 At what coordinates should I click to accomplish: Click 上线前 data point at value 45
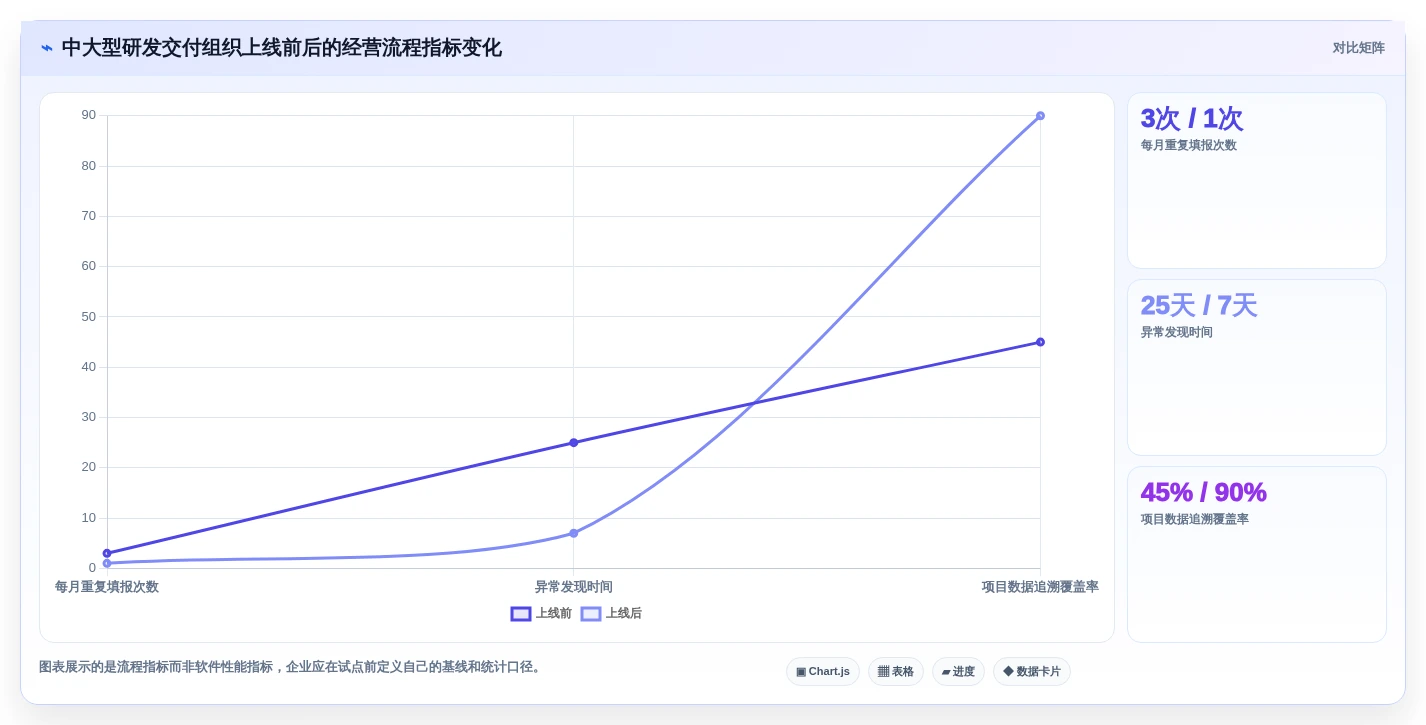[x=1040, y=342]
